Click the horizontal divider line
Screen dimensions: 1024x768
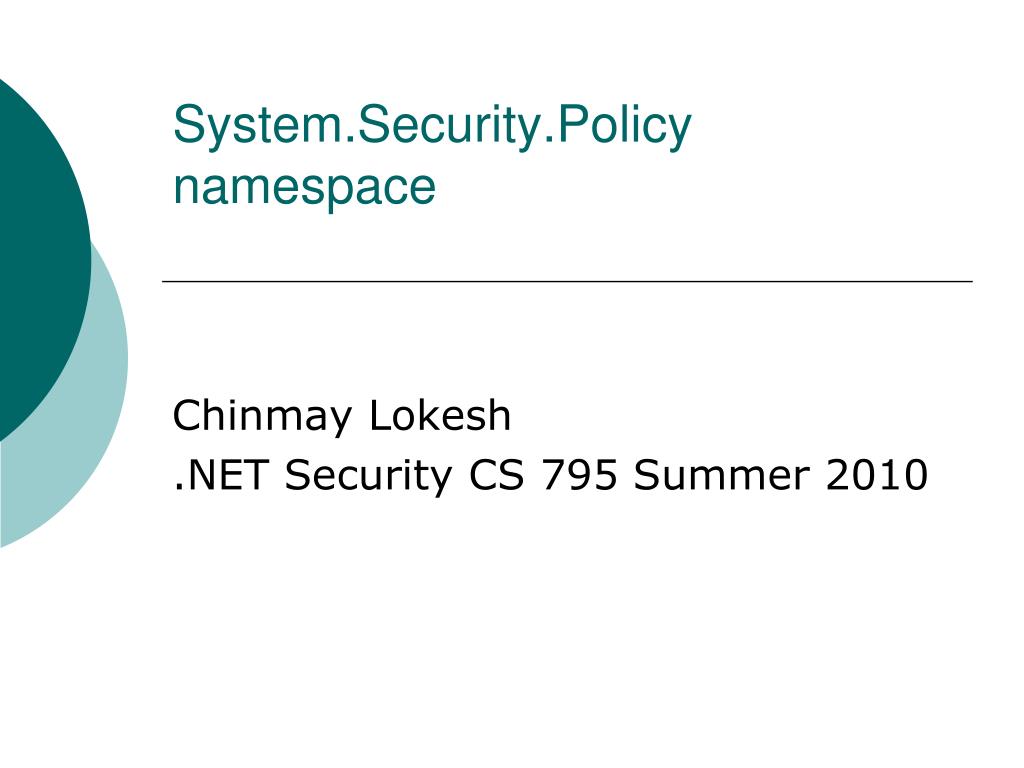568,281
